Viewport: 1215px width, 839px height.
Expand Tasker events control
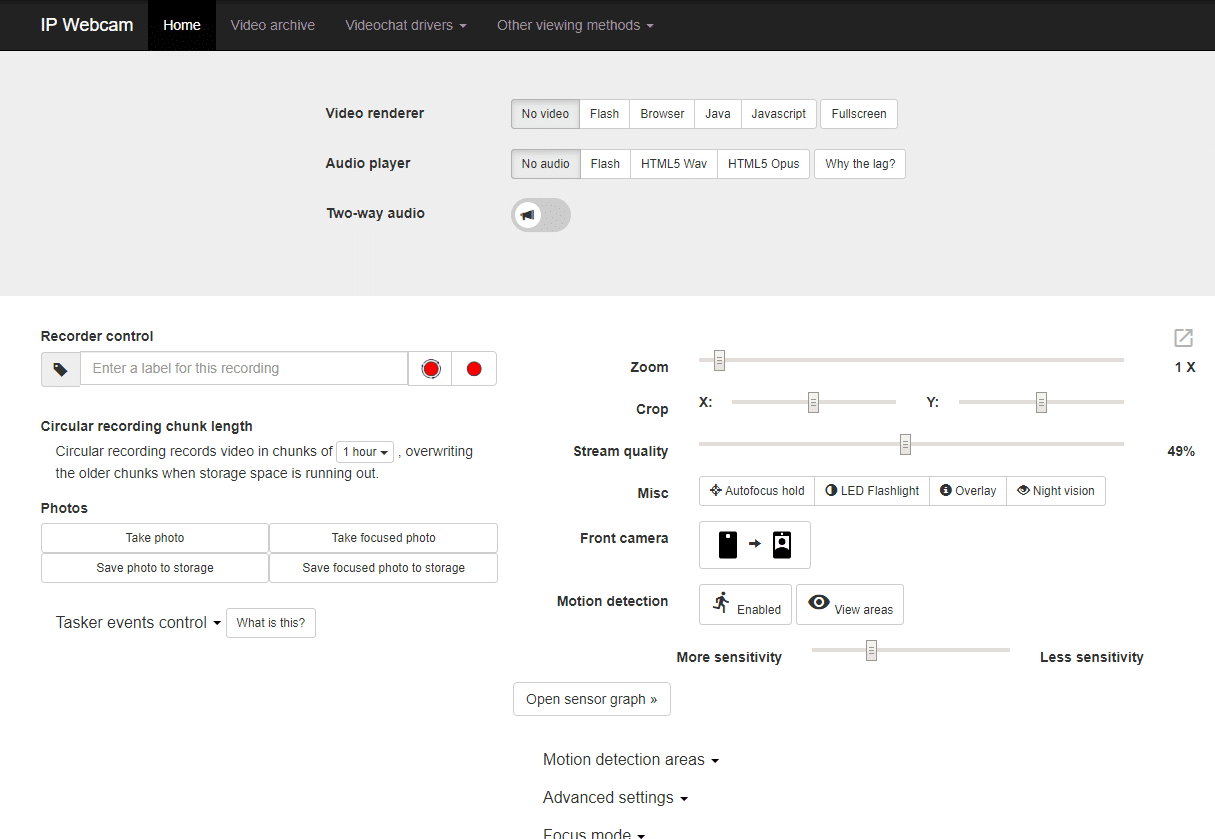point(138,623)
